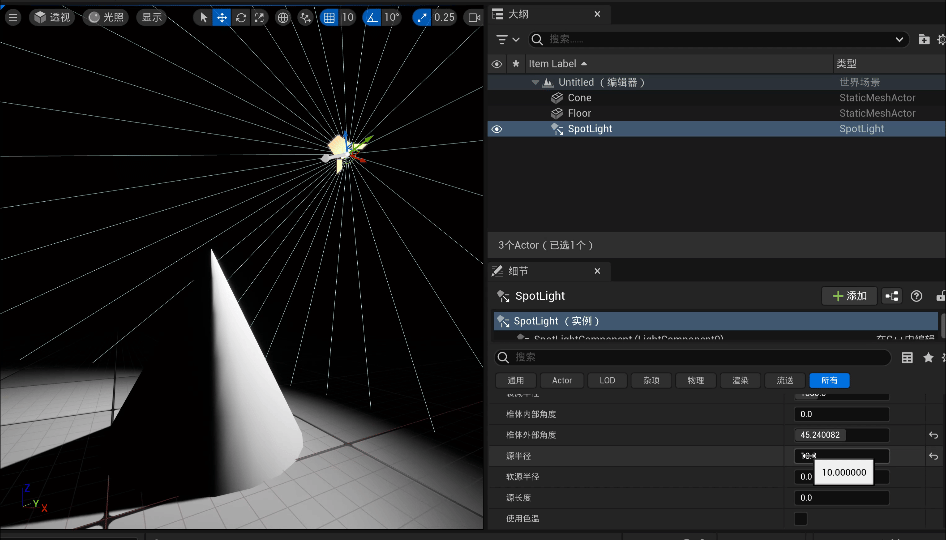Filter details by 物理 category

point(696,381)
